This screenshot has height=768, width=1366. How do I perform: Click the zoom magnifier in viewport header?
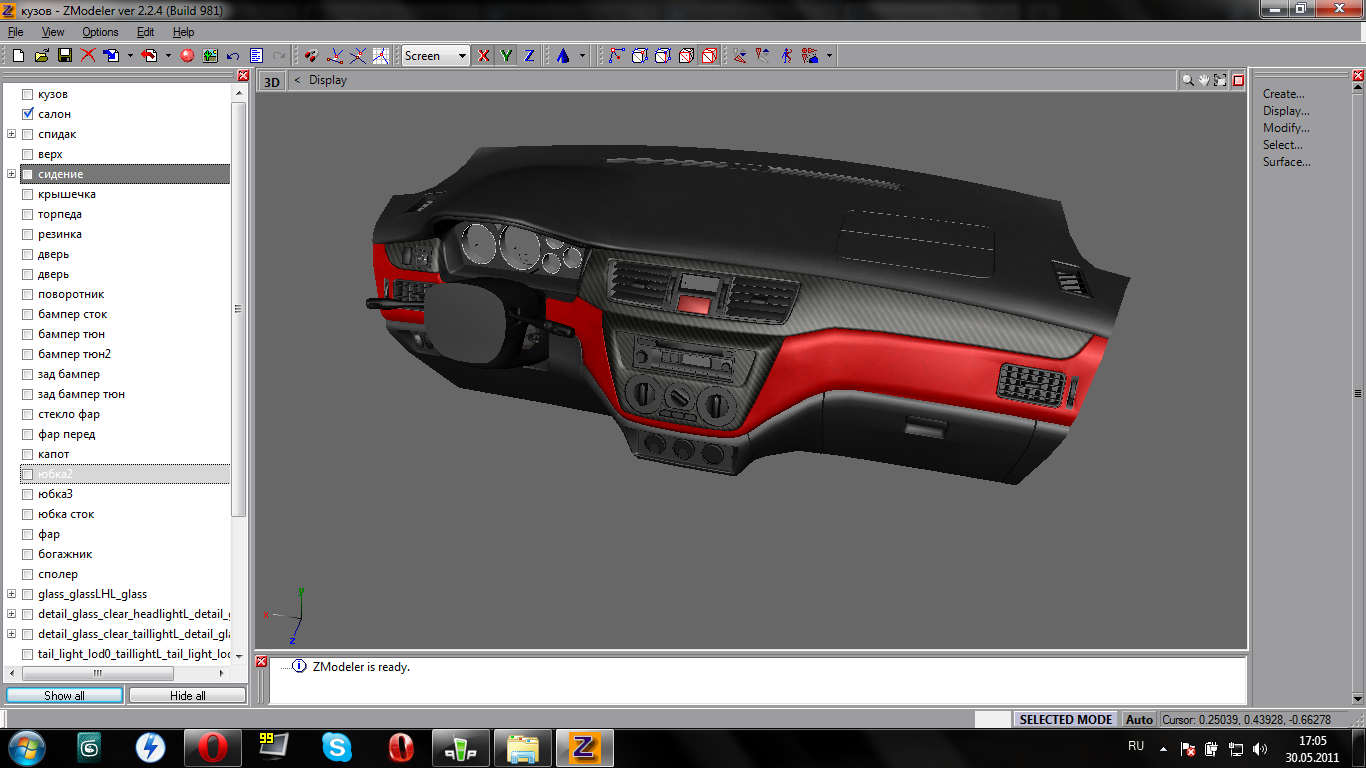point(1188,80)
